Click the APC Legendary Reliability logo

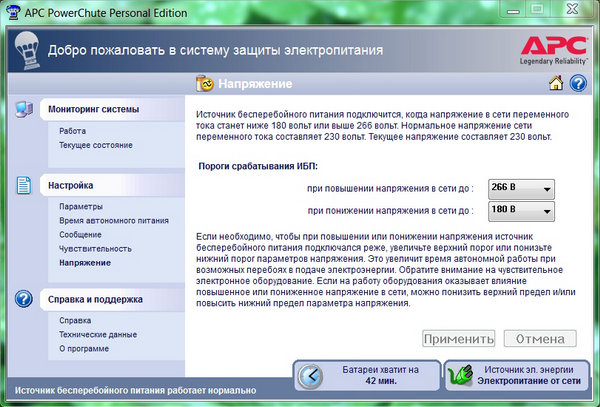tap(554, 50)
